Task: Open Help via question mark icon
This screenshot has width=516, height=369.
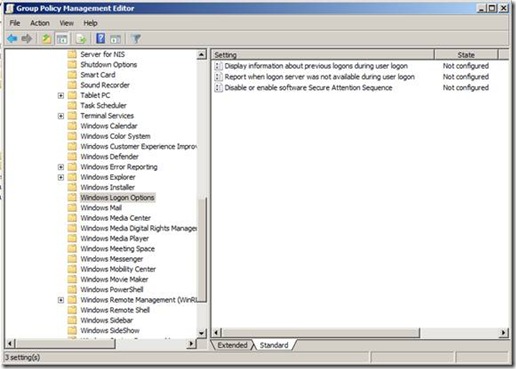Action: [x=100, y=39]
